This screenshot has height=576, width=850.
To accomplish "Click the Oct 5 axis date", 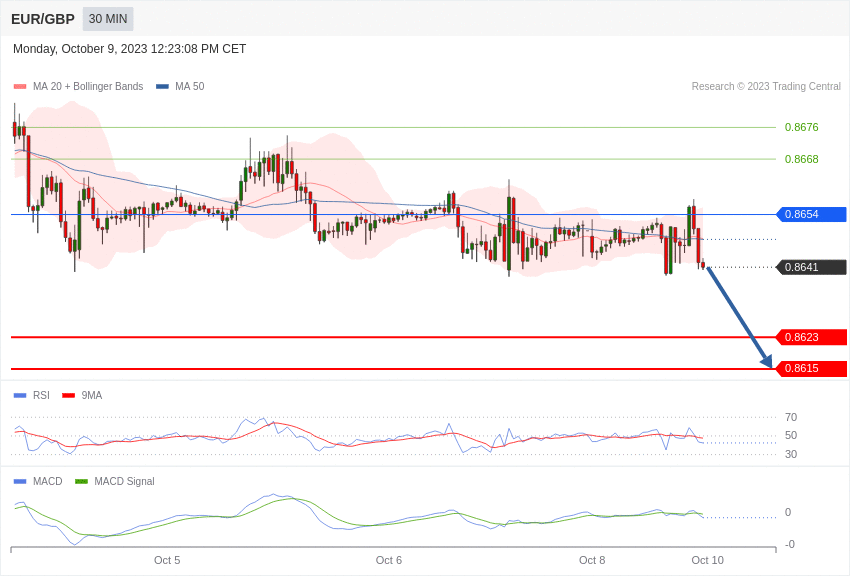I will point(167,560).
